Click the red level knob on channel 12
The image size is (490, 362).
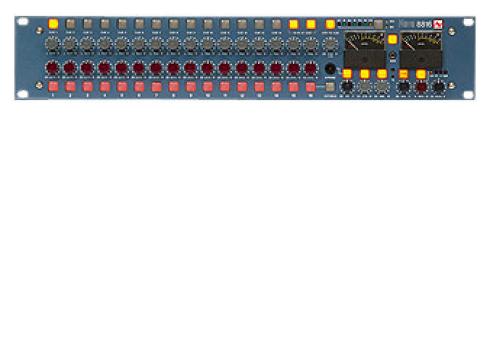(242, 68)
